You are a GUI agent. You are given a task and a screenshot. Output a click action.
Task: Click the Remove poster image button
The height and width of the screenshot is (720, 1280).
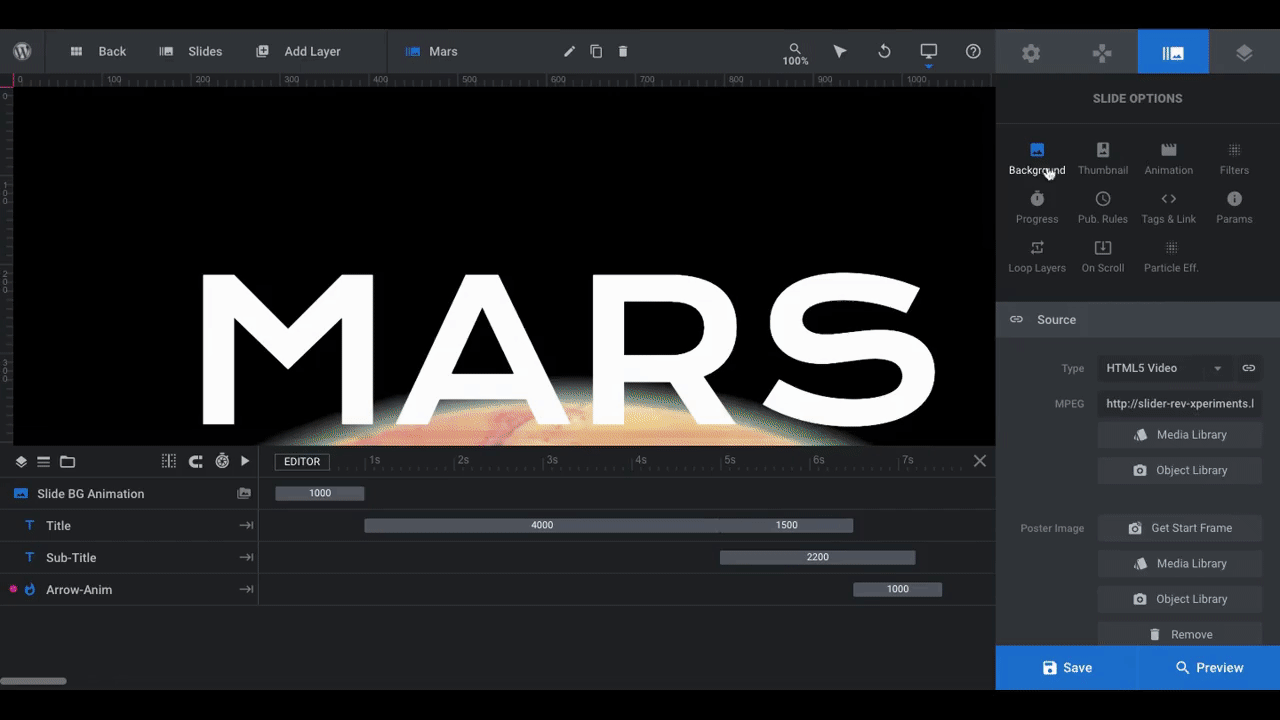point(1180,634)
